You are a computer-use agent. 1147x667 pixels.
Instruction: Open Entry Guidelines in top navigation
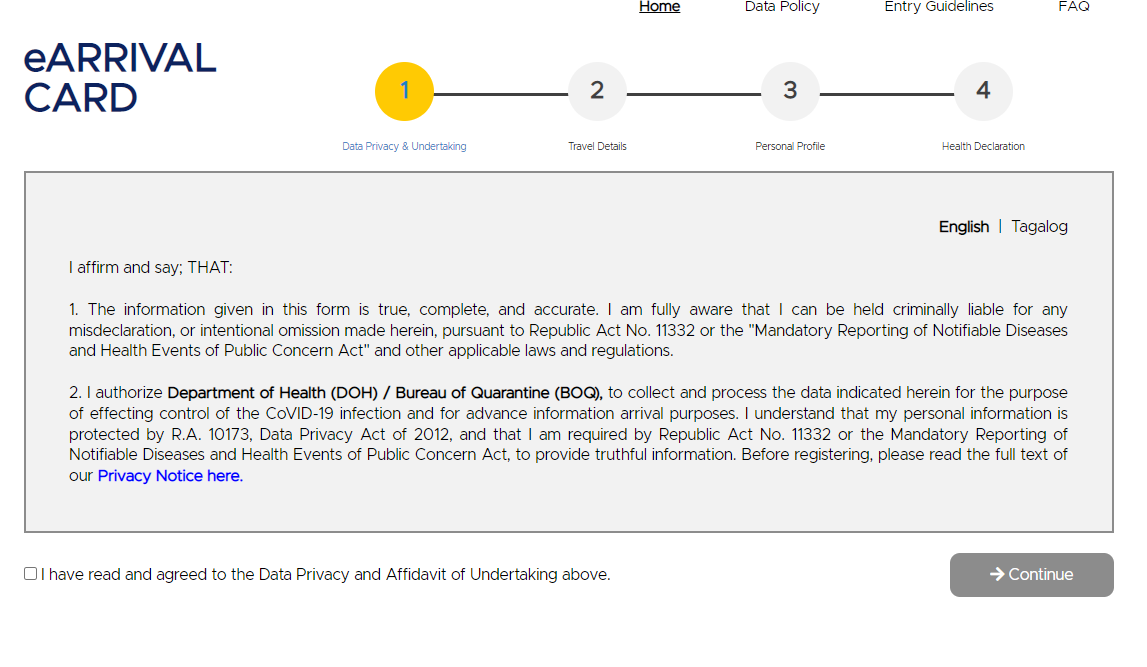pos(939,7)
